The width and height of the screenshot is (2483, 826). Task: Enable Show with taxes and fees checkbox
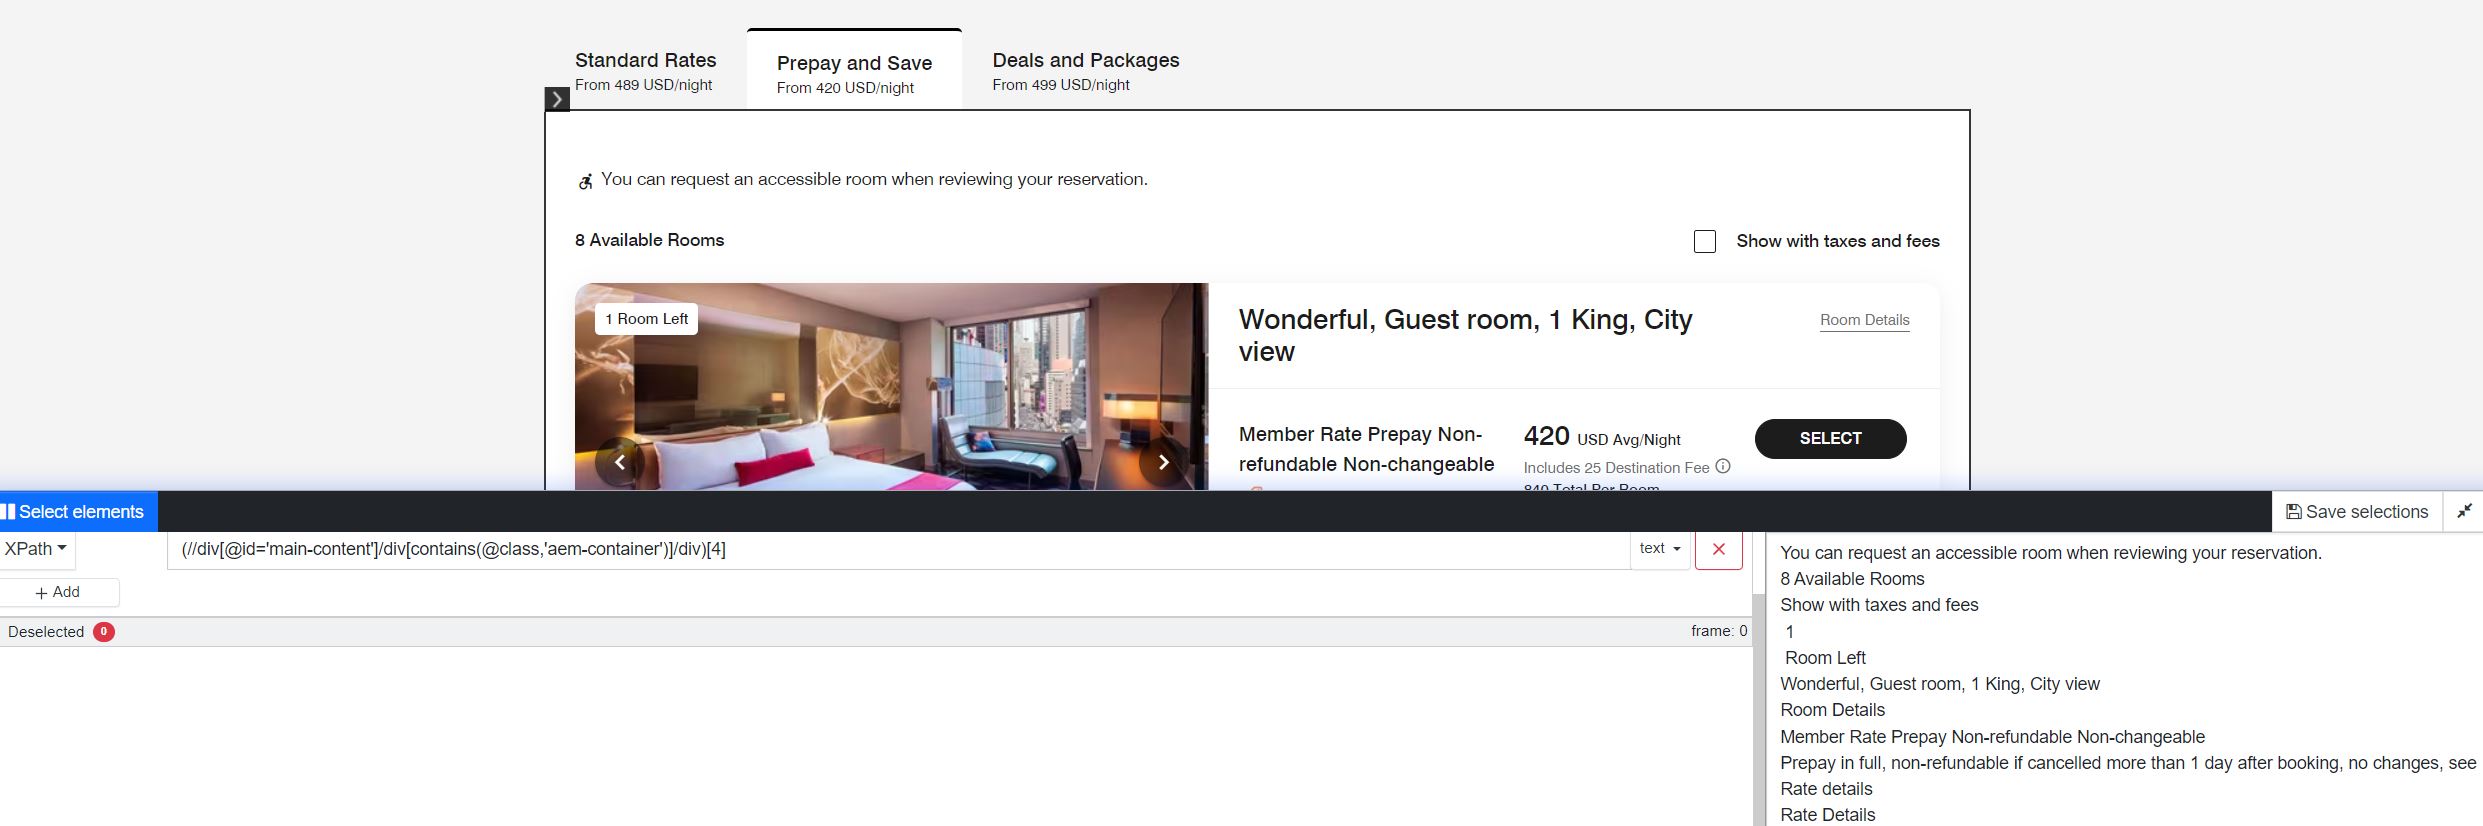click(x=1705, y=241)
